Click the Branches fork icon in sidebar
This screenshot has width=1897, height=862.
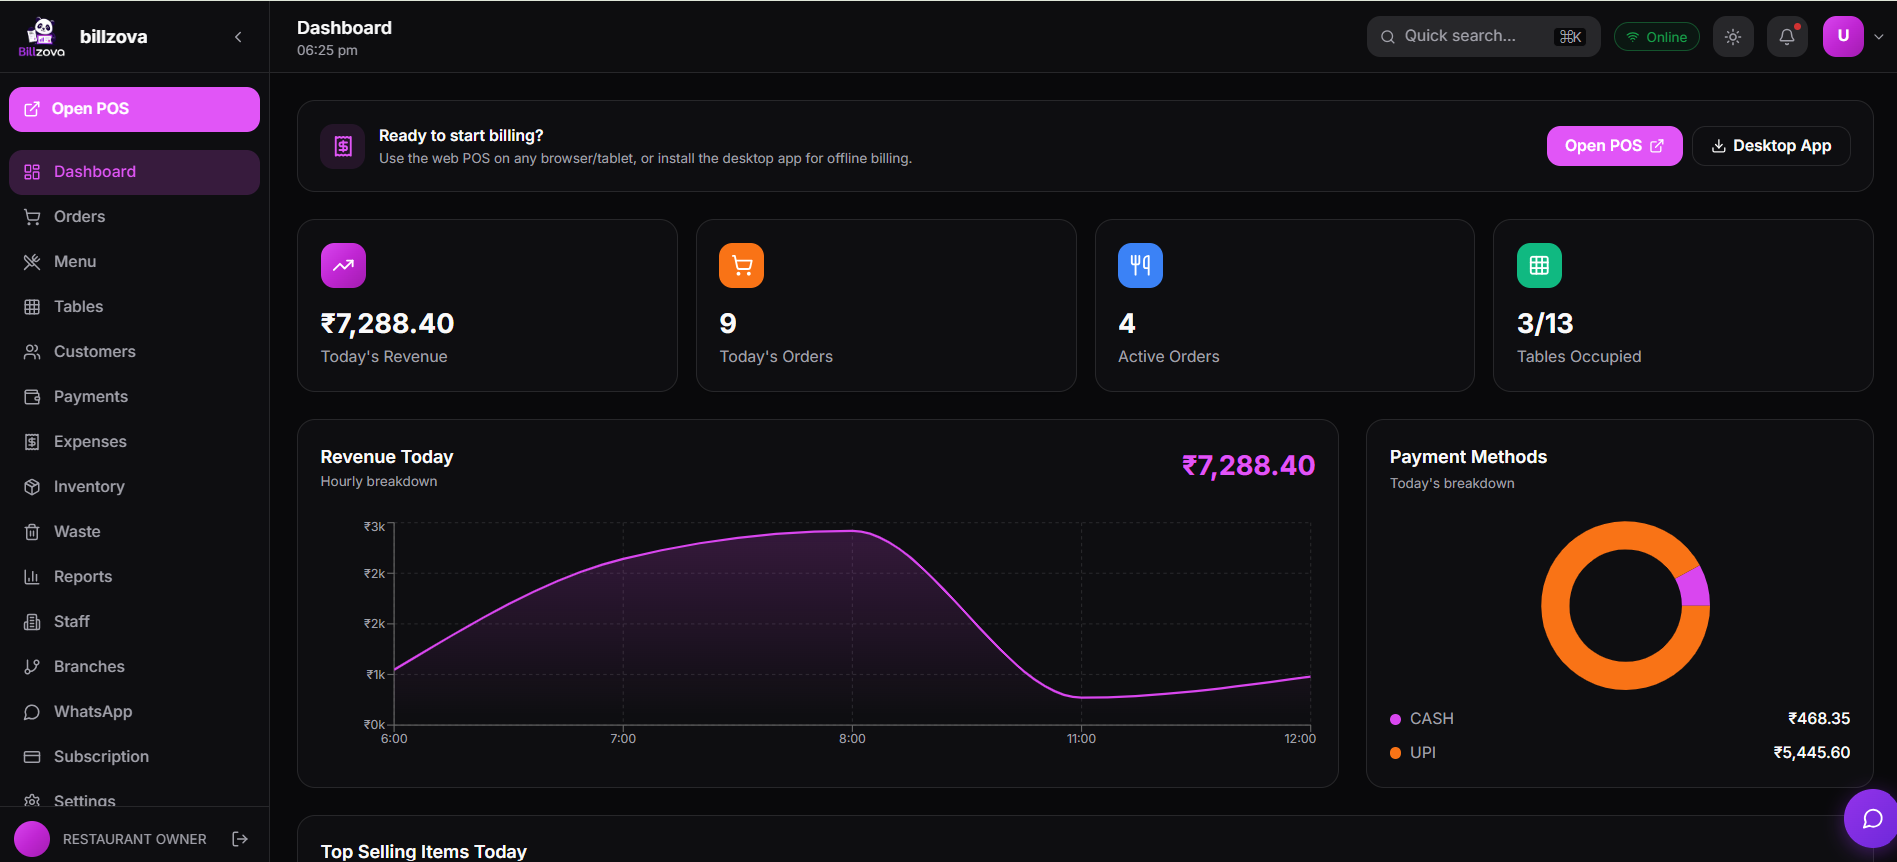coord(32,667)
